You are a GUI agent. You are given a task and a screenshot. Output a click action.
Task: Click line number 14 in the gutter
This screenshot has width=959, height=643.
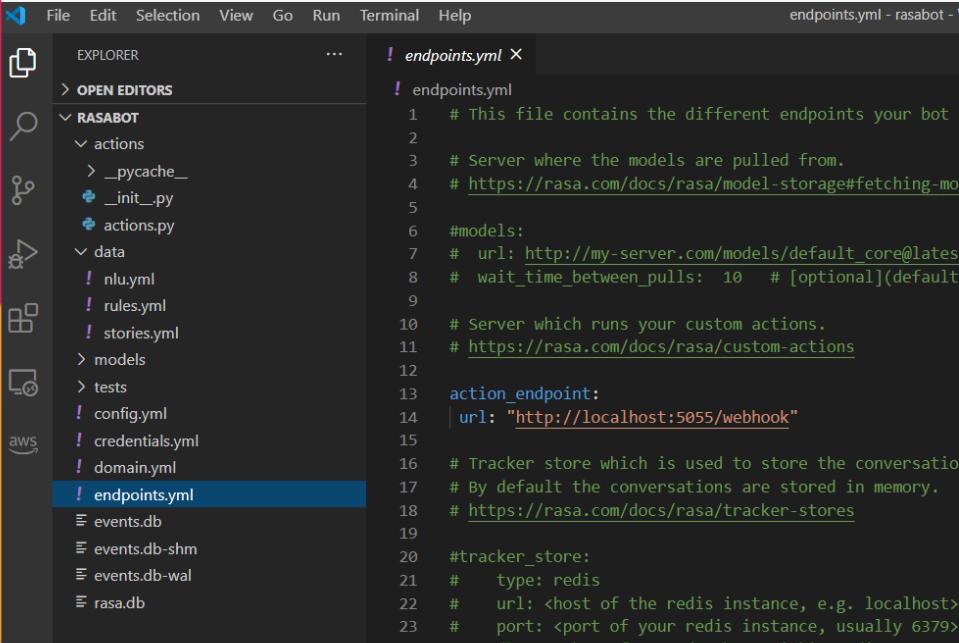click(408, 417)
